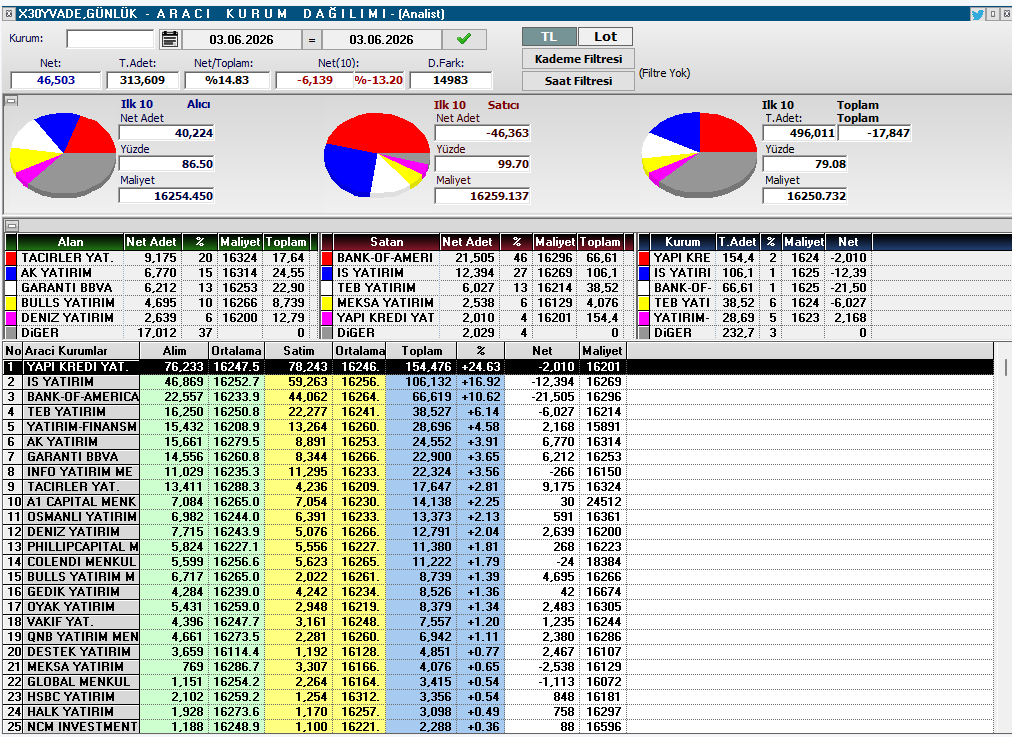The image size is (1012, 737).
Task: Sort by the Alan column header
Action: (70, 242)
